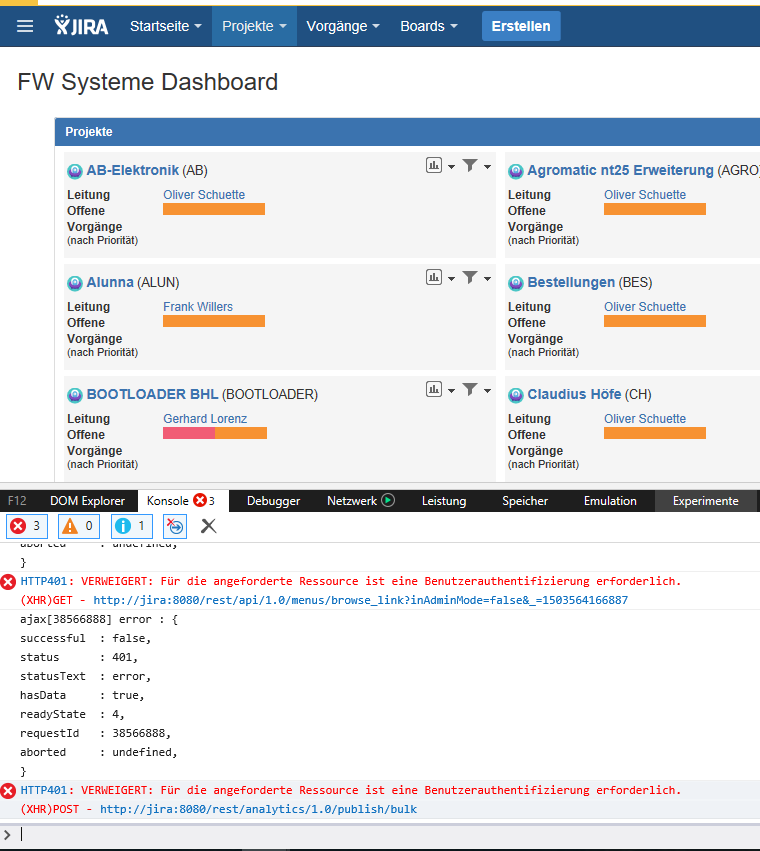Click Alunna project avatar icon
Screen dimensions: 760x851
(74, 283)
